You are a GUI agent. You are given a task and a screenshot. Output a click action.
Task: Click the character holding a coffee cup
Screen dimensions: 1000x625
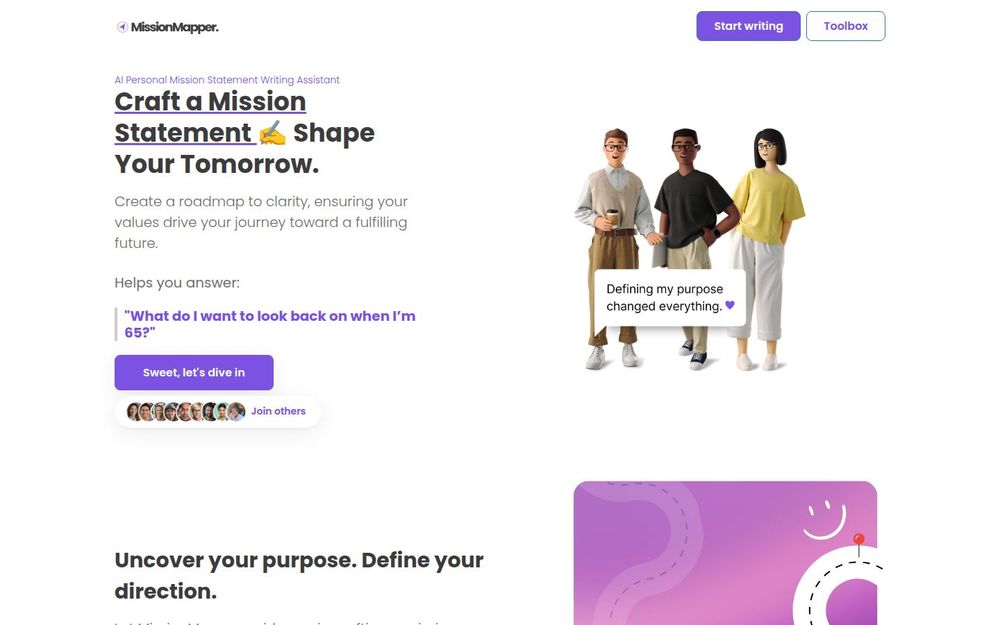pos(614,249)
